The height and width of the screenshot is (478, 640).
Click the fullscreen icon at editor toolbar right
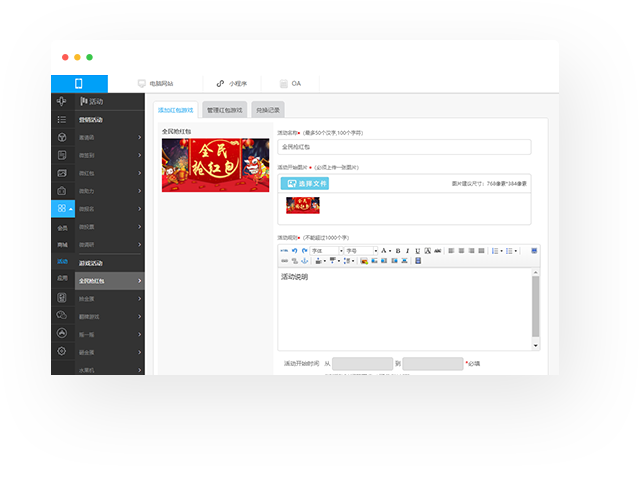pos(534,251)
